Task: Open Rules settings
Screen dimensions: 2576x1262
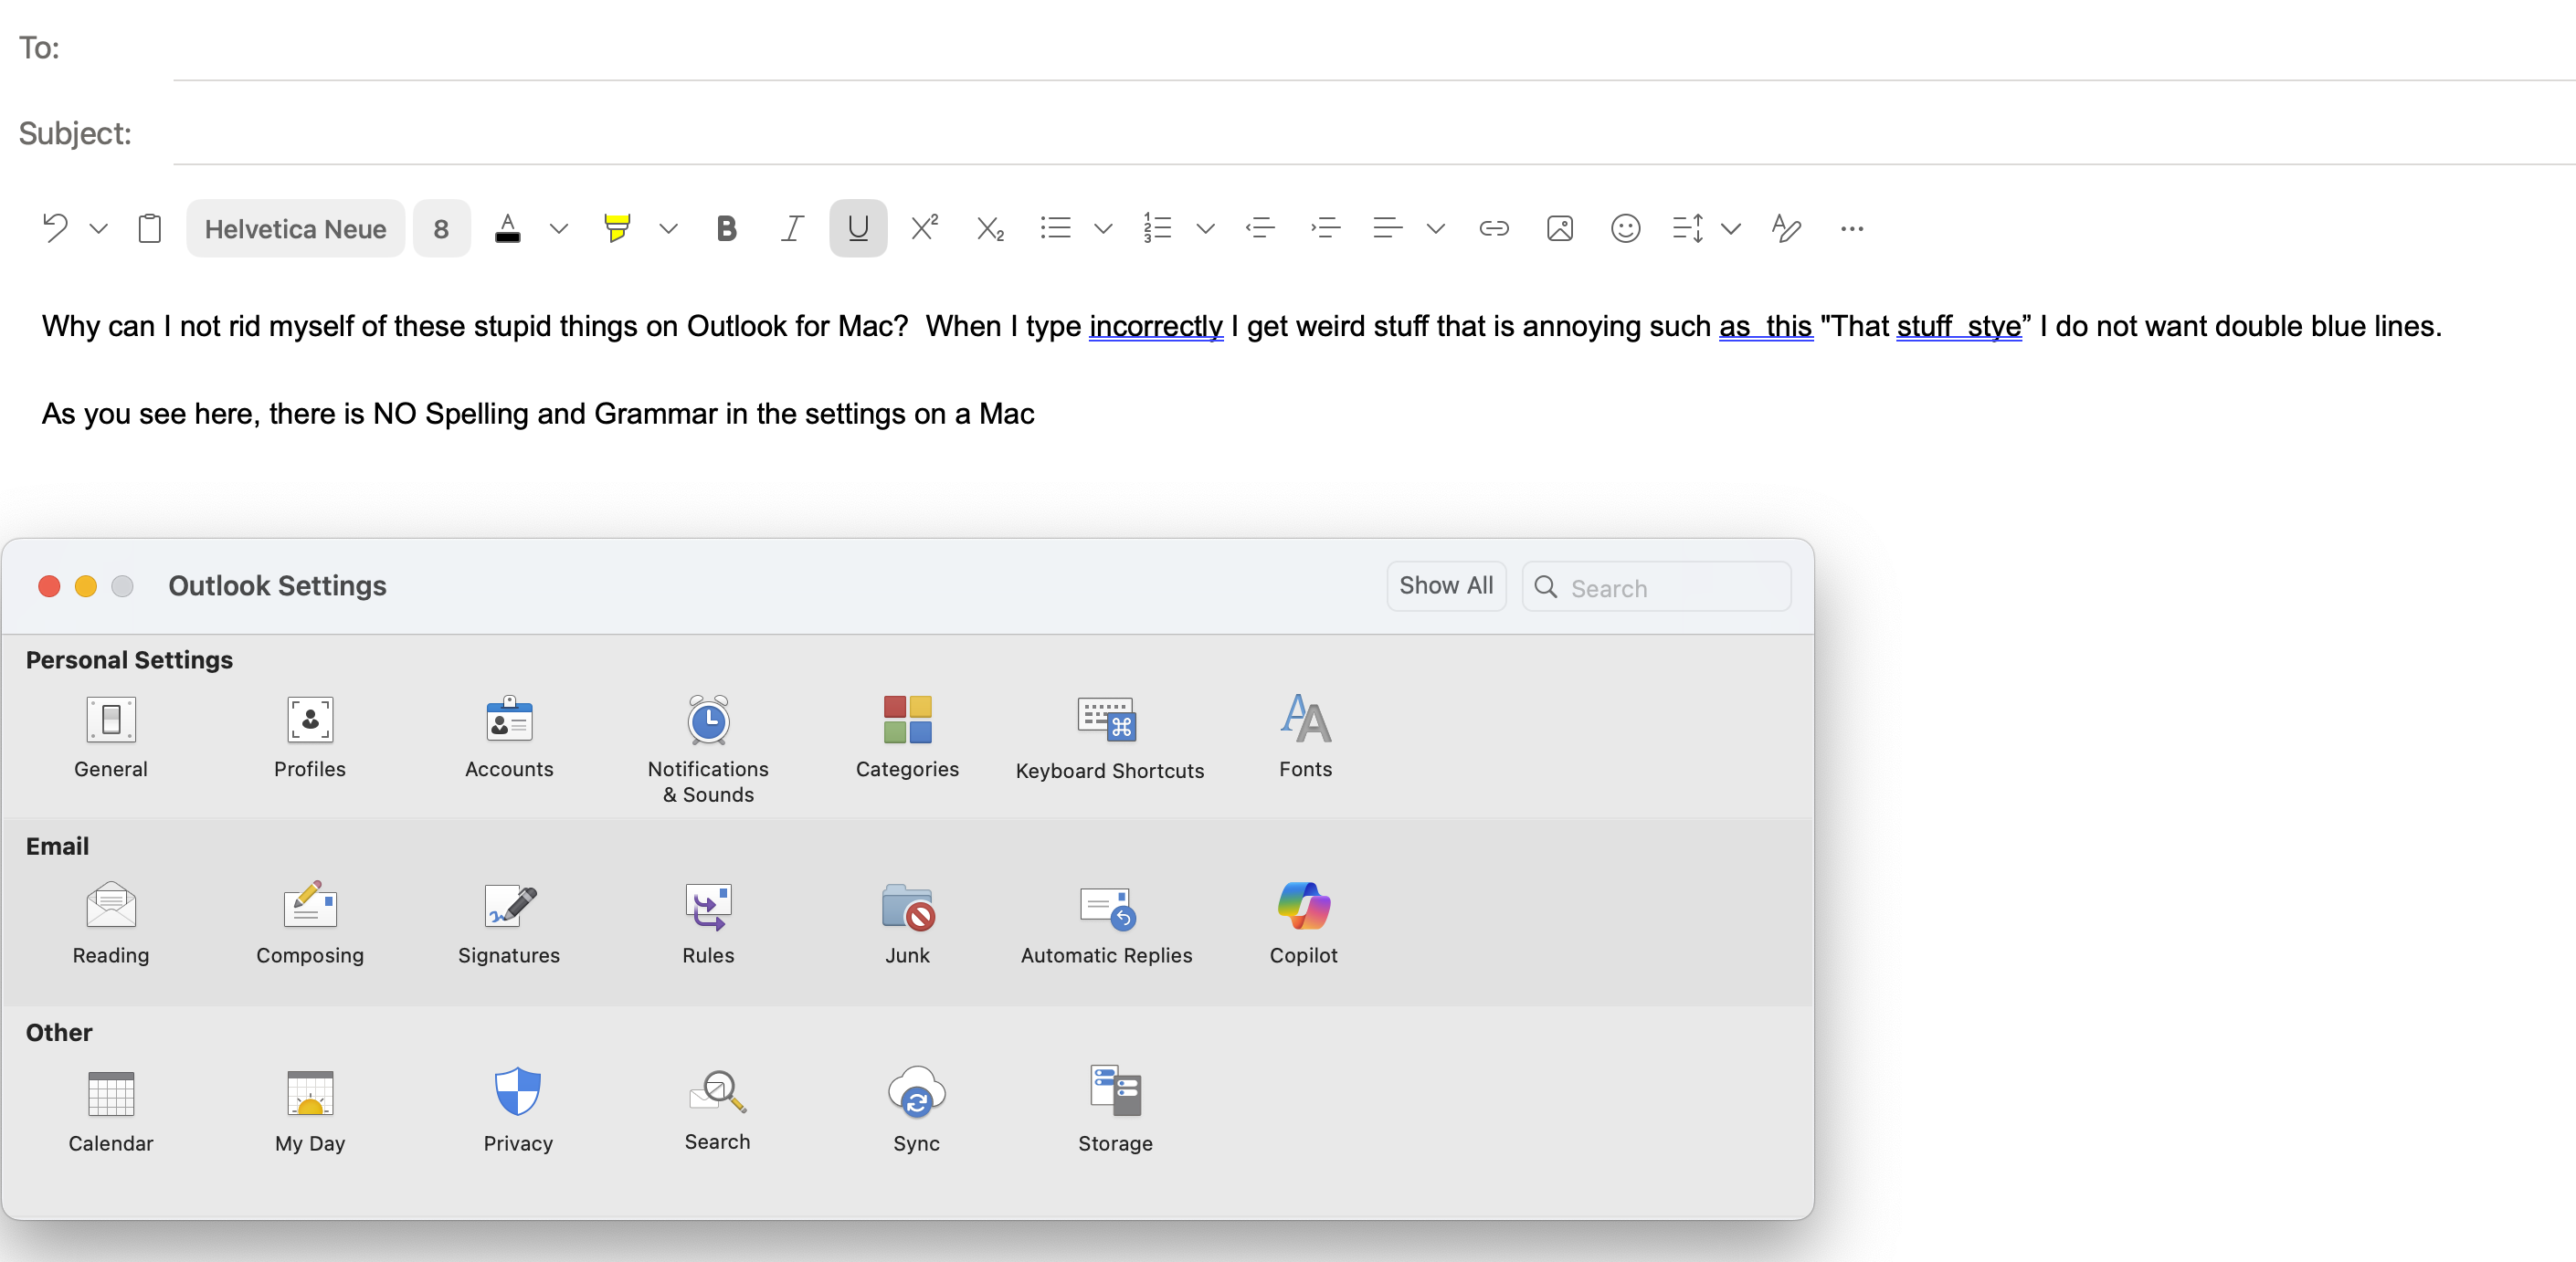Action: (x=708, y=922)
